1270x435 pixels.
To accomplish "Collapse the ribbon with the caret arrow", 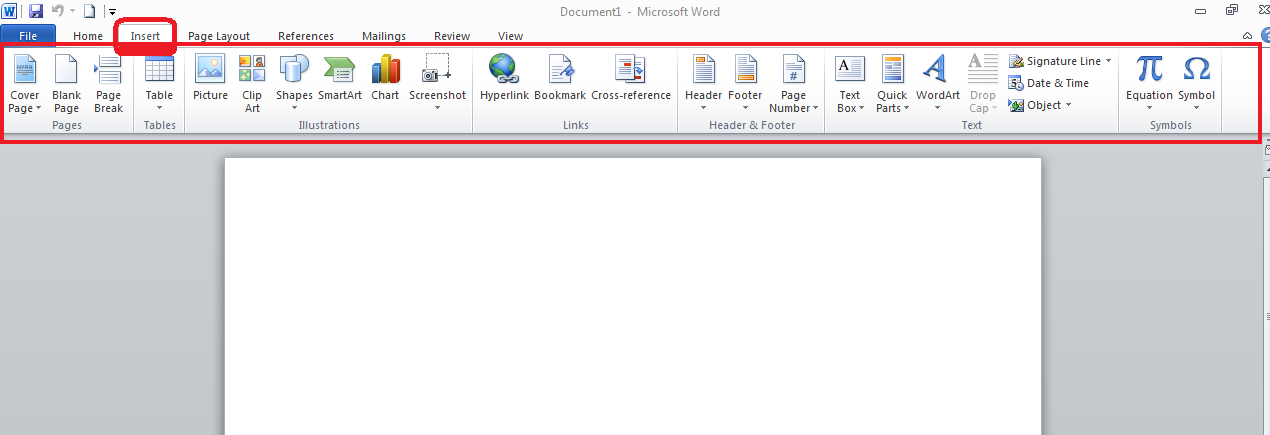I will tap(1246, 35).
